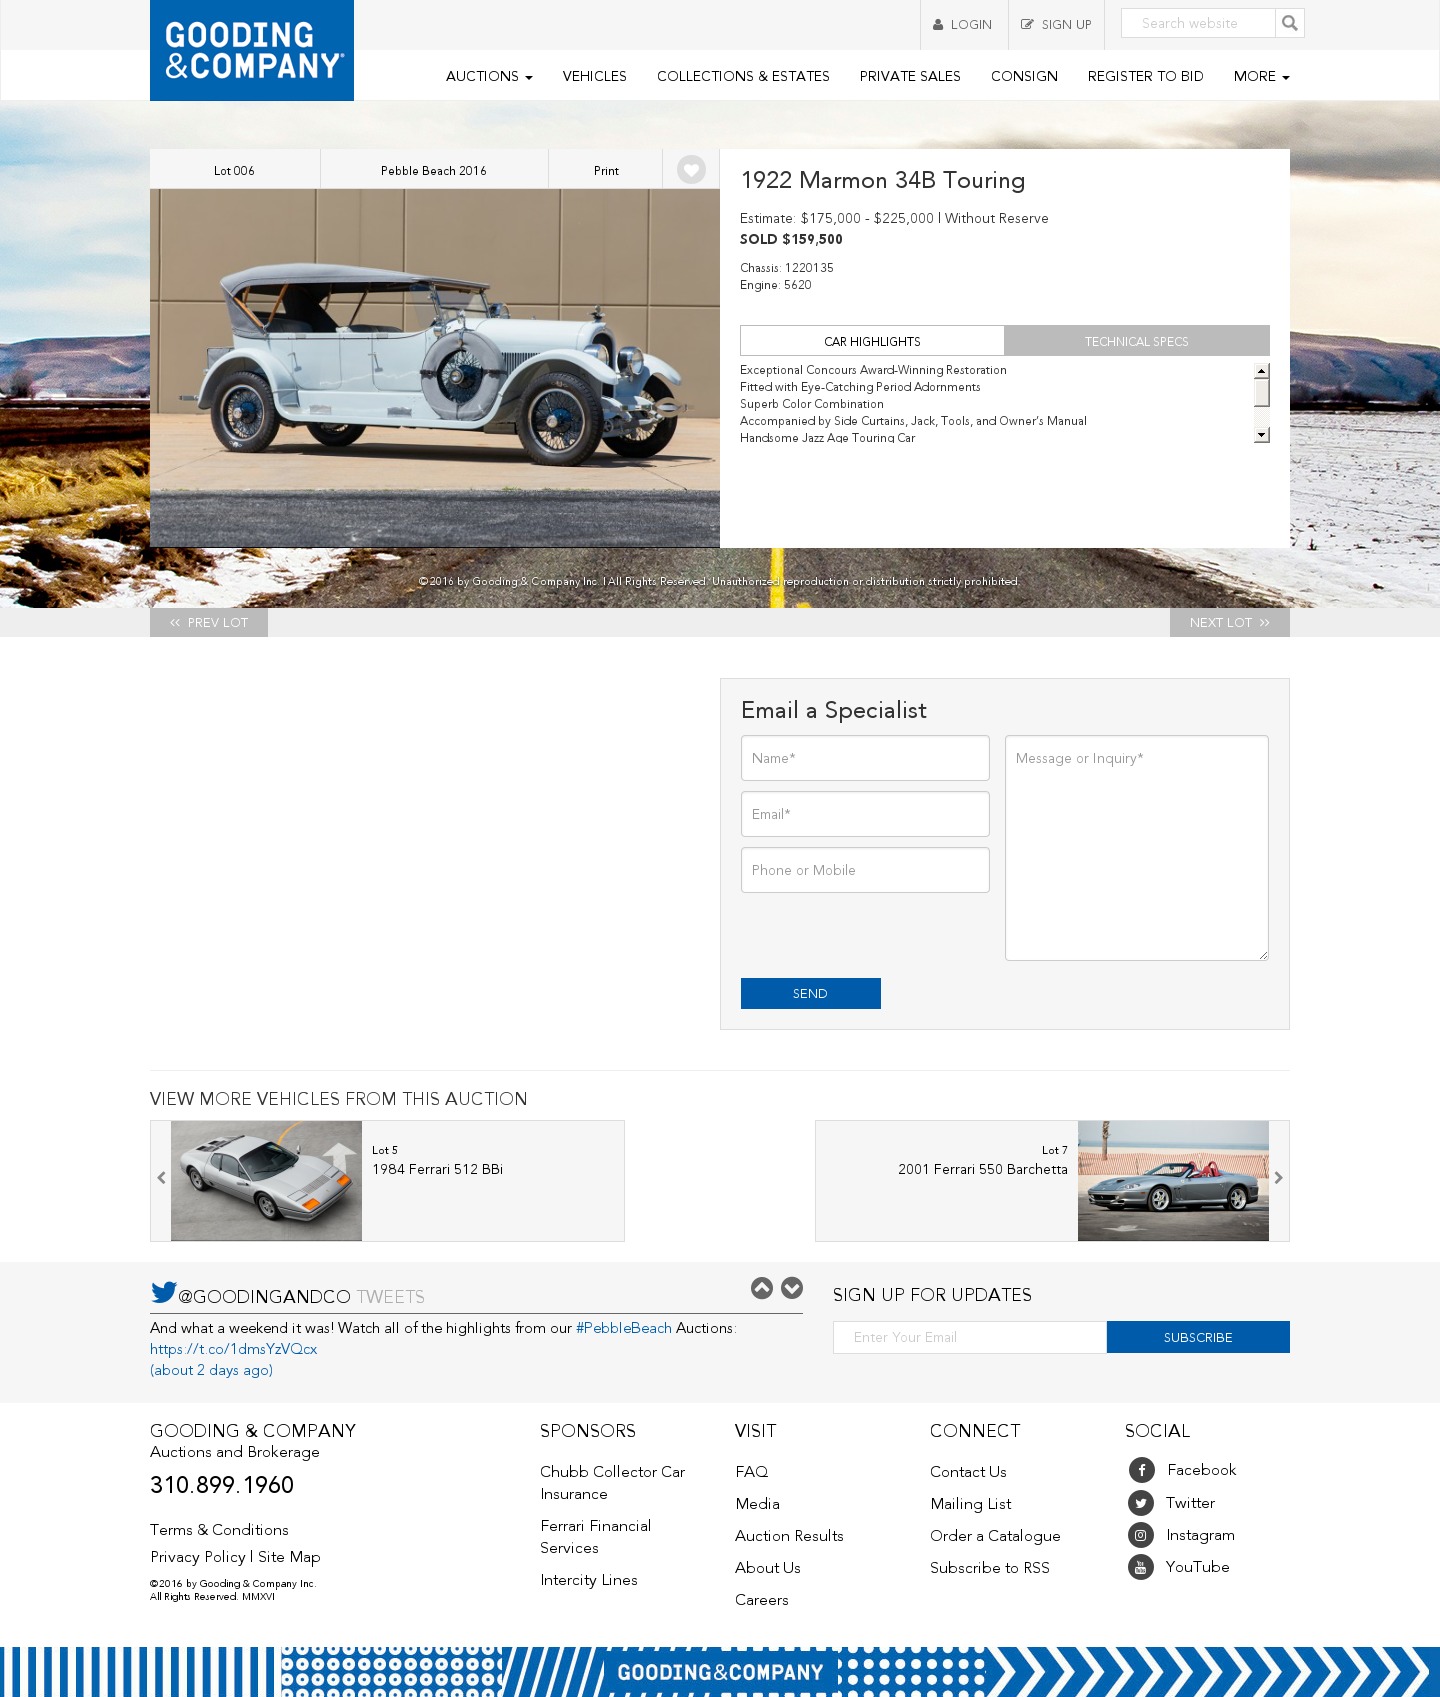The height and width of the screenshot is (1697, 1440).
Task: Open Ferrari Financial Services link
Action: [595, 1537]
